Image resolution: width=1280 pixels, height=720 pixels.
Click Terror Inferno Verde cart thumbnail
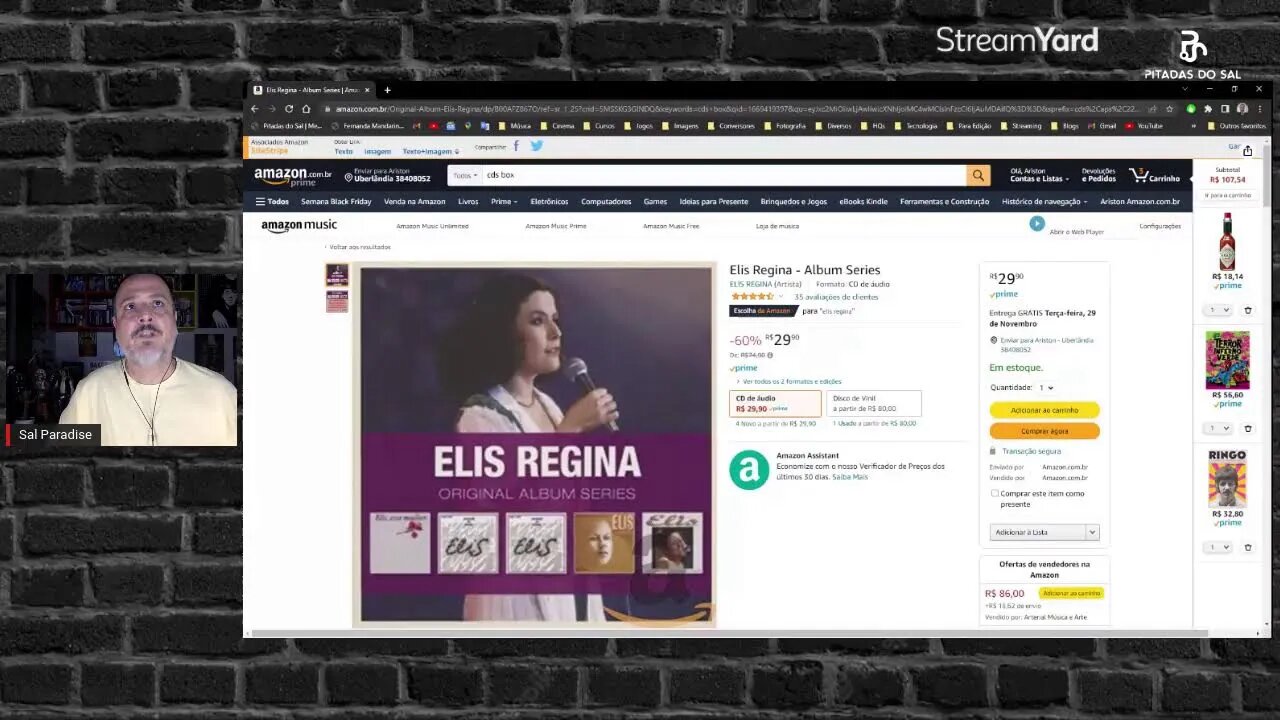pos(1227,360)
